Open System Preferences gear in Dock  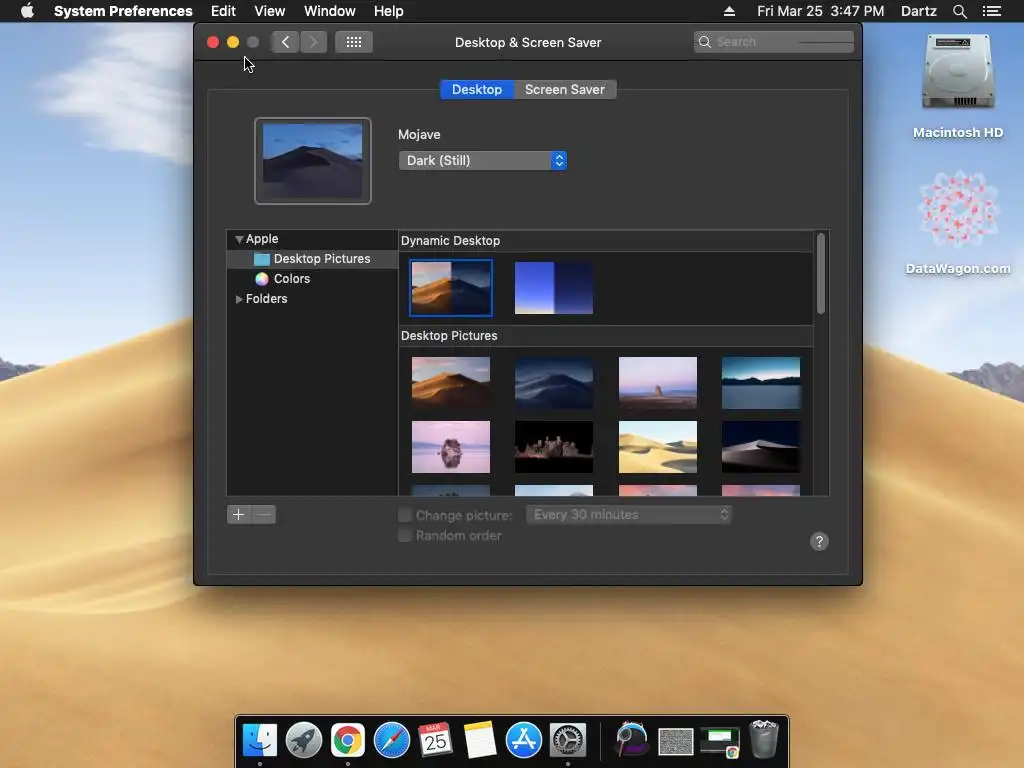[568, 740]
